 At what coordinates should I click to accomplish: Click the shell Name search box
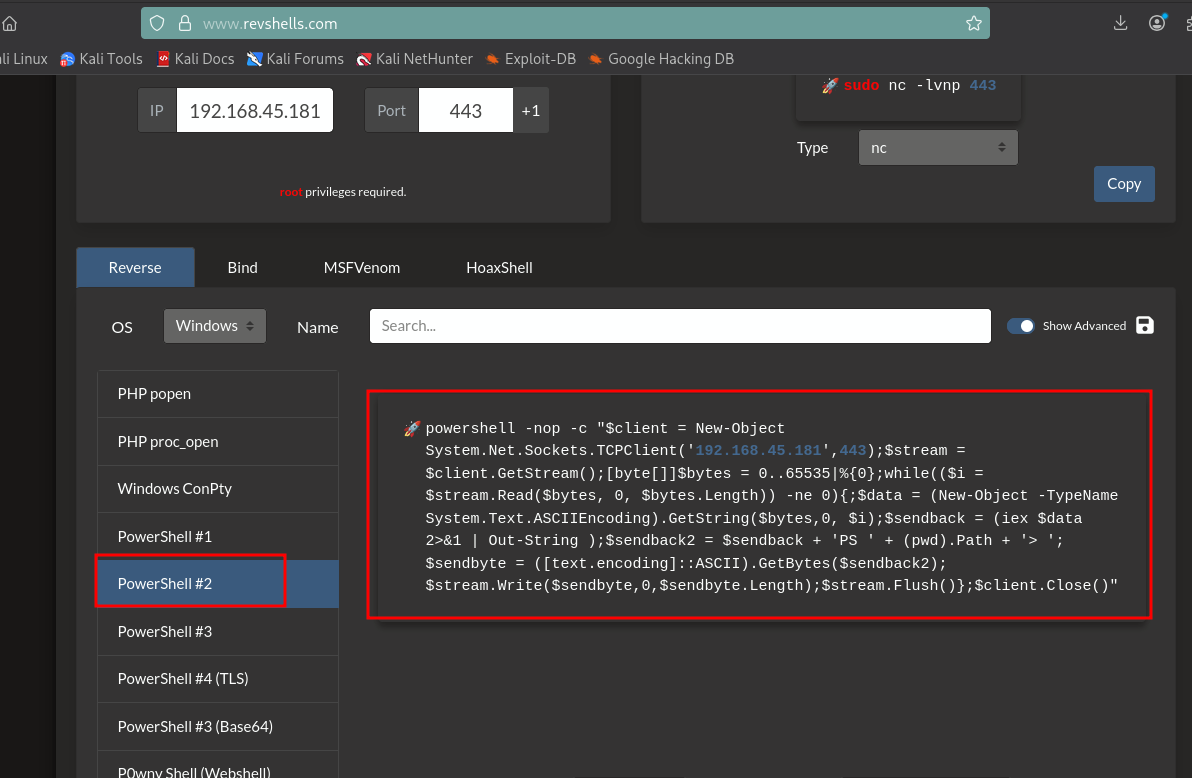680,326
